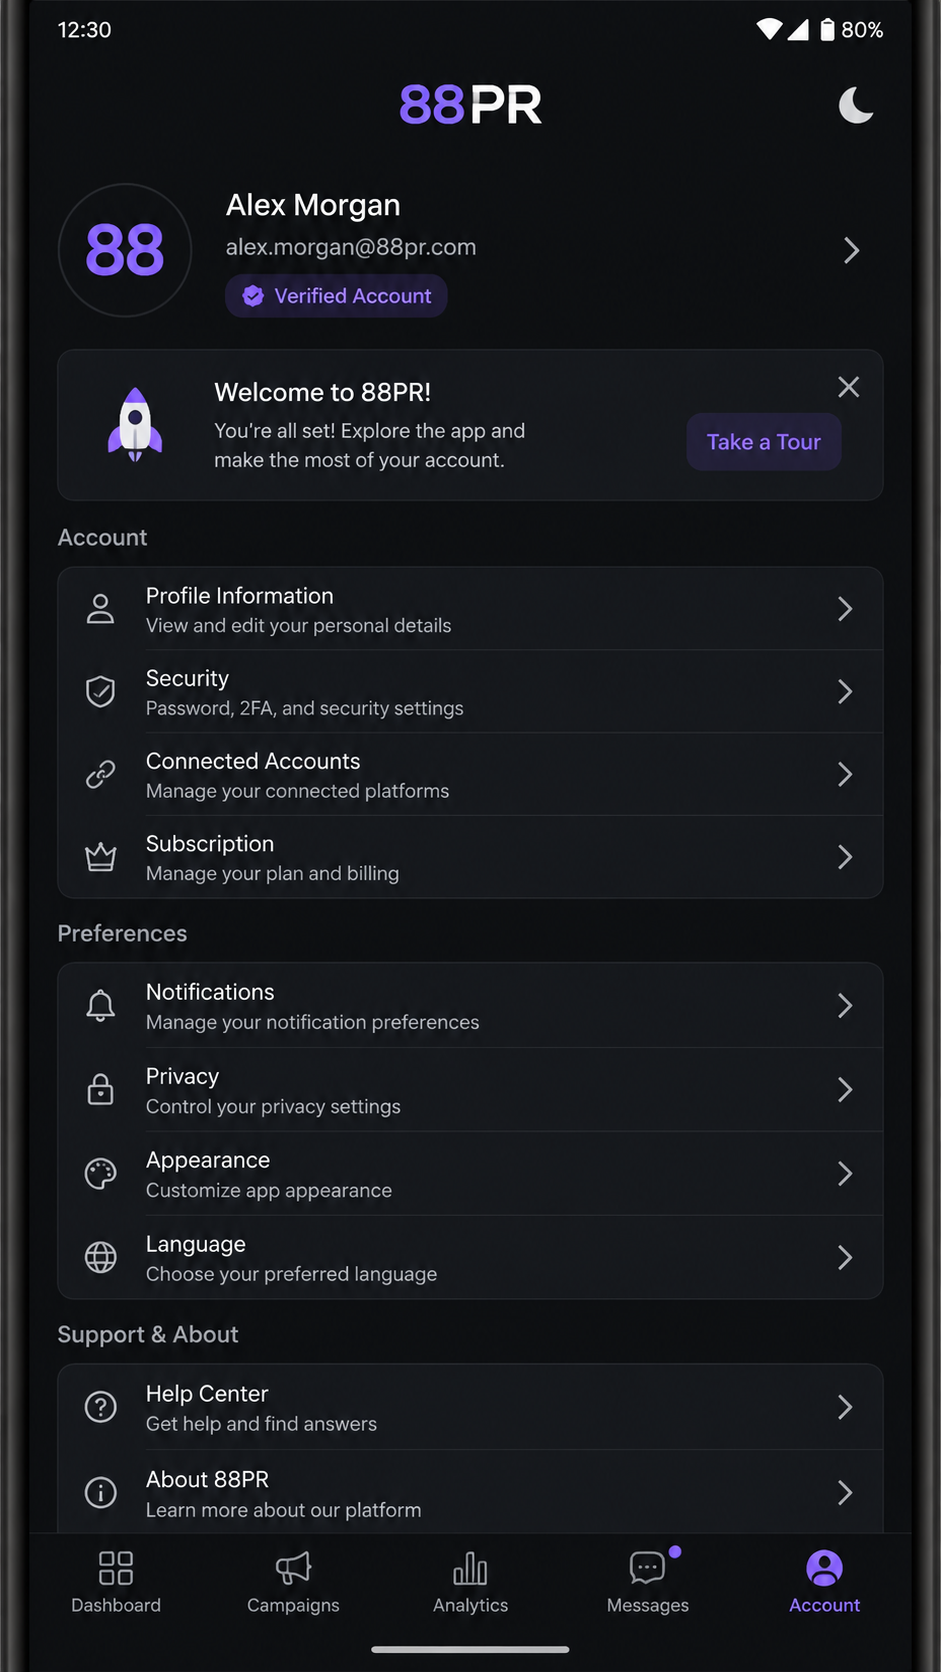The width and height of the screenshot is (941, 1672).
Task: Expand the Alex Morgan profile chevron
Action: tap(851, 250)
